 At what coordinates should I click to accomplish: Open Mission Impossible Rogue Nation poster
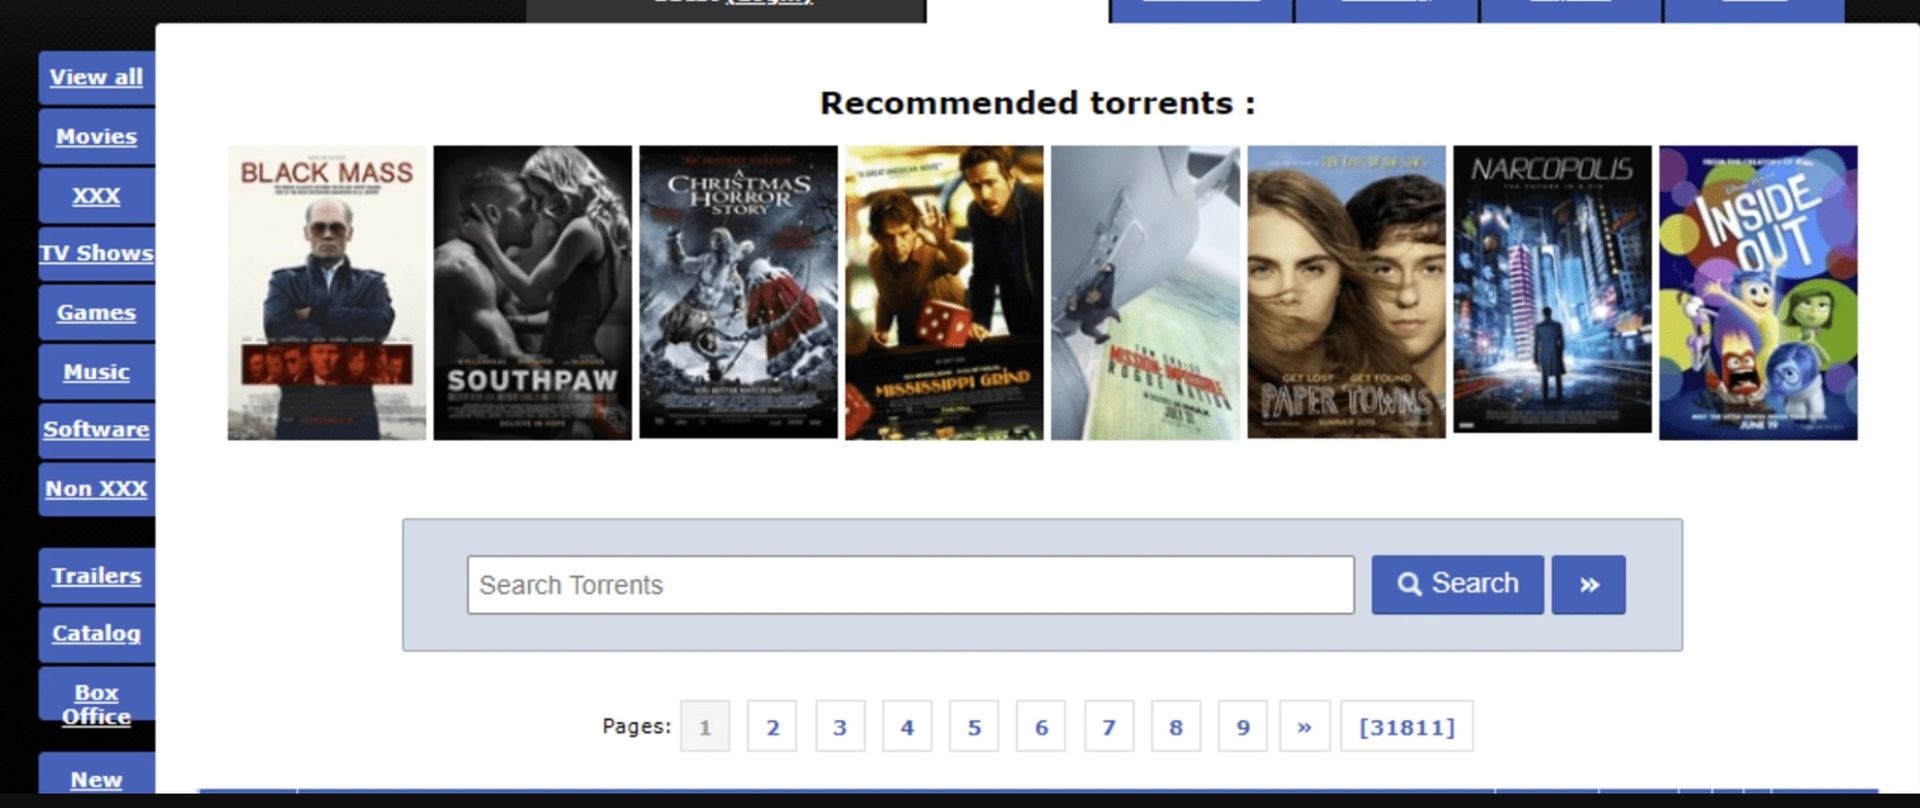[1145, 293]
